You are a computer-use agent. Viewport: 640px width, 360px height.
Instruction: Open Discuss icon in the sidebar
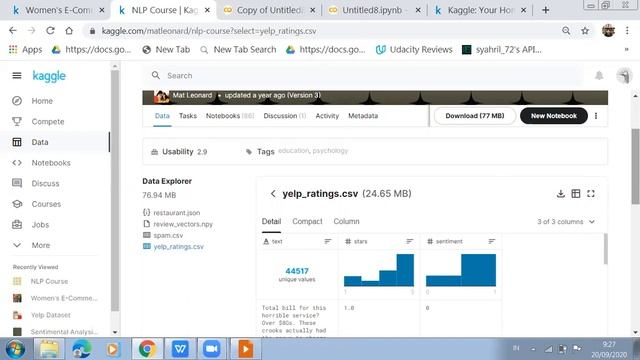click(17, 183)
